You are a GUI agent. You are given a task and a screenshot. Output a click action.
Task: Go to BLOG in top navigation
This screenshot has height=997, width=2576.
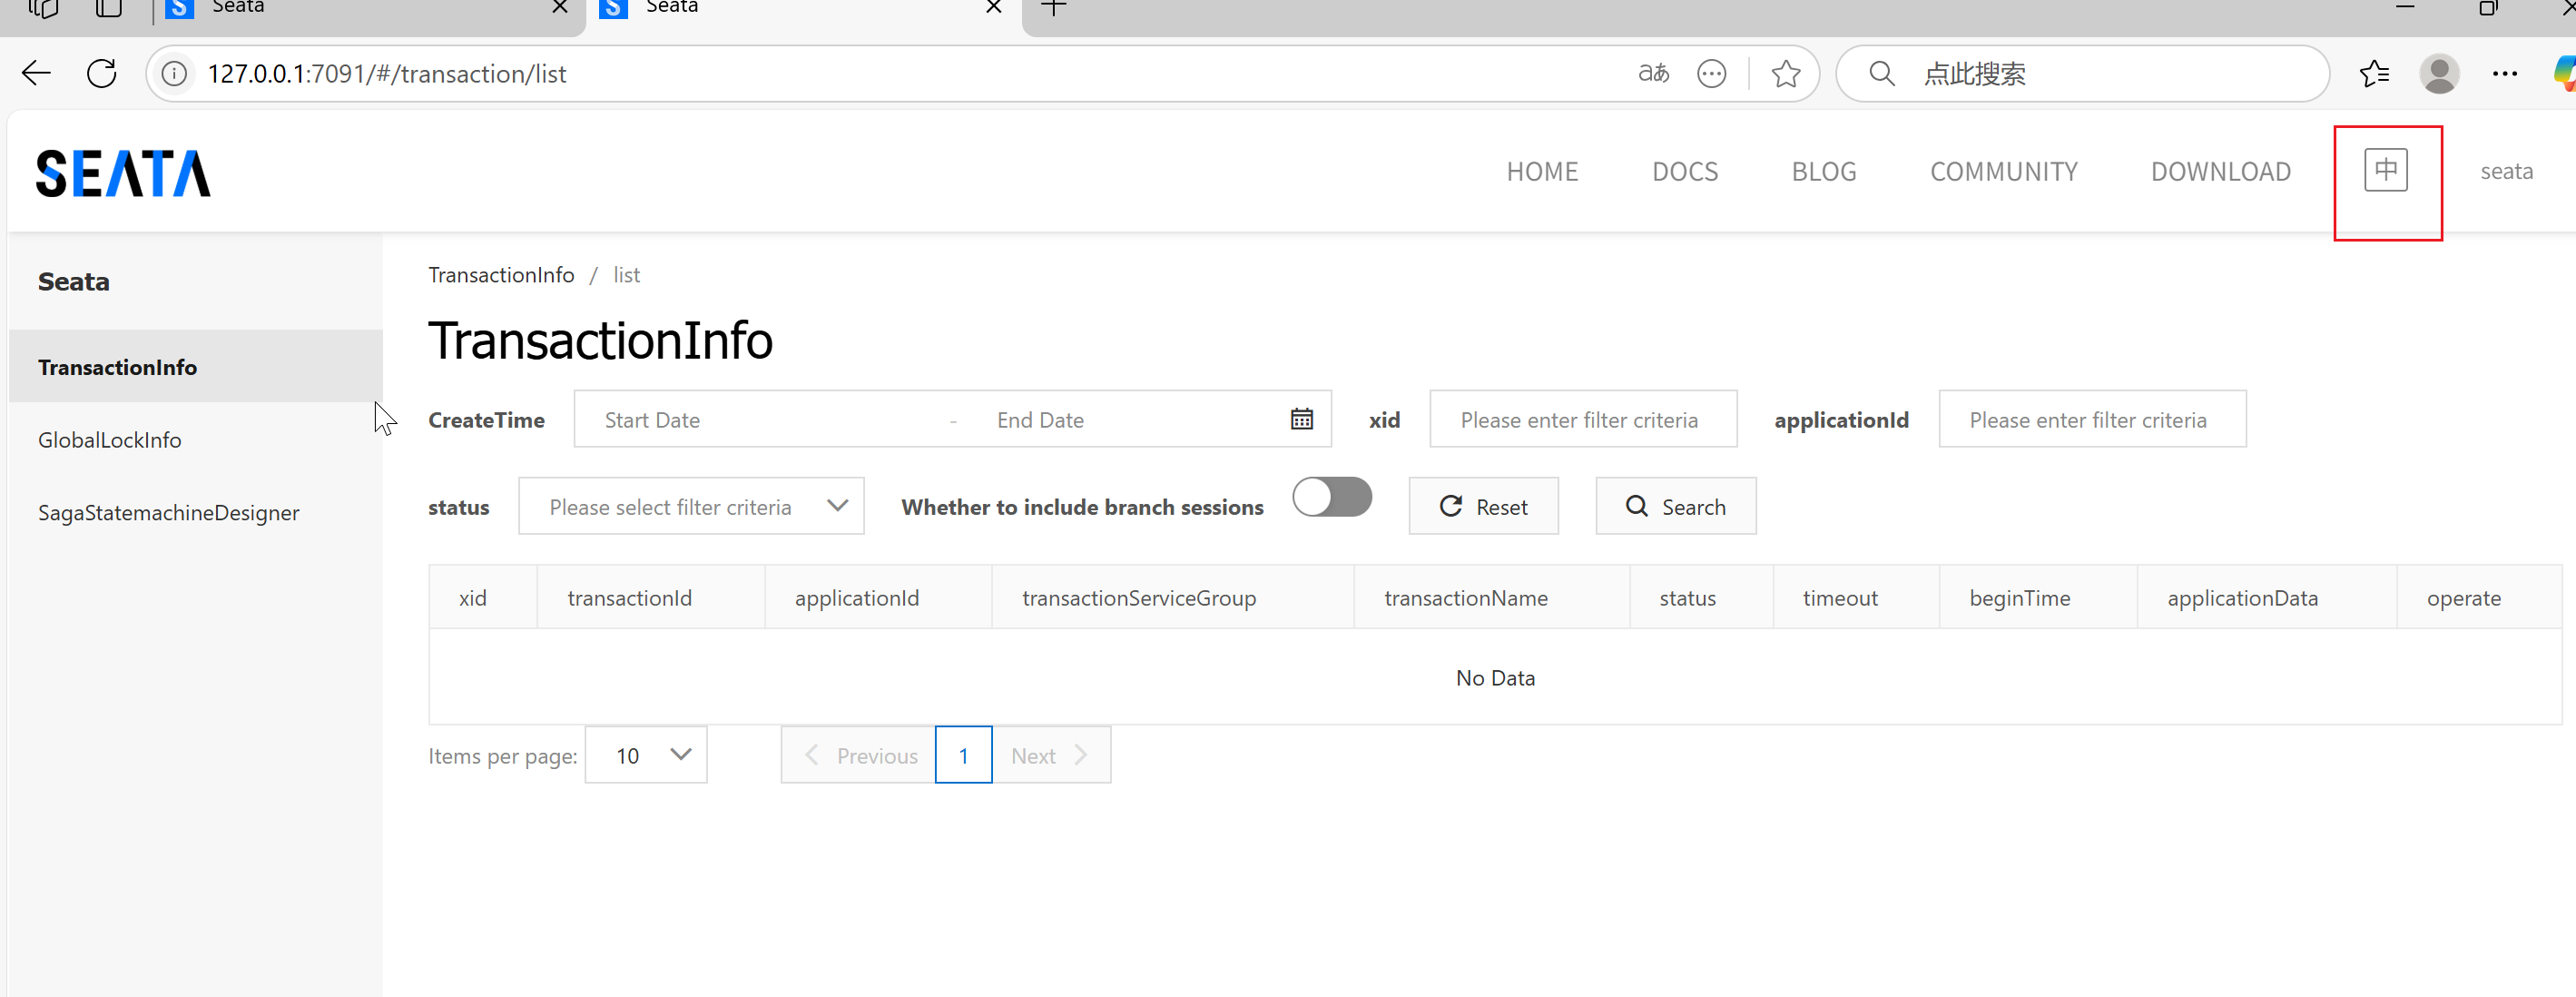(x=1824, y=171)
